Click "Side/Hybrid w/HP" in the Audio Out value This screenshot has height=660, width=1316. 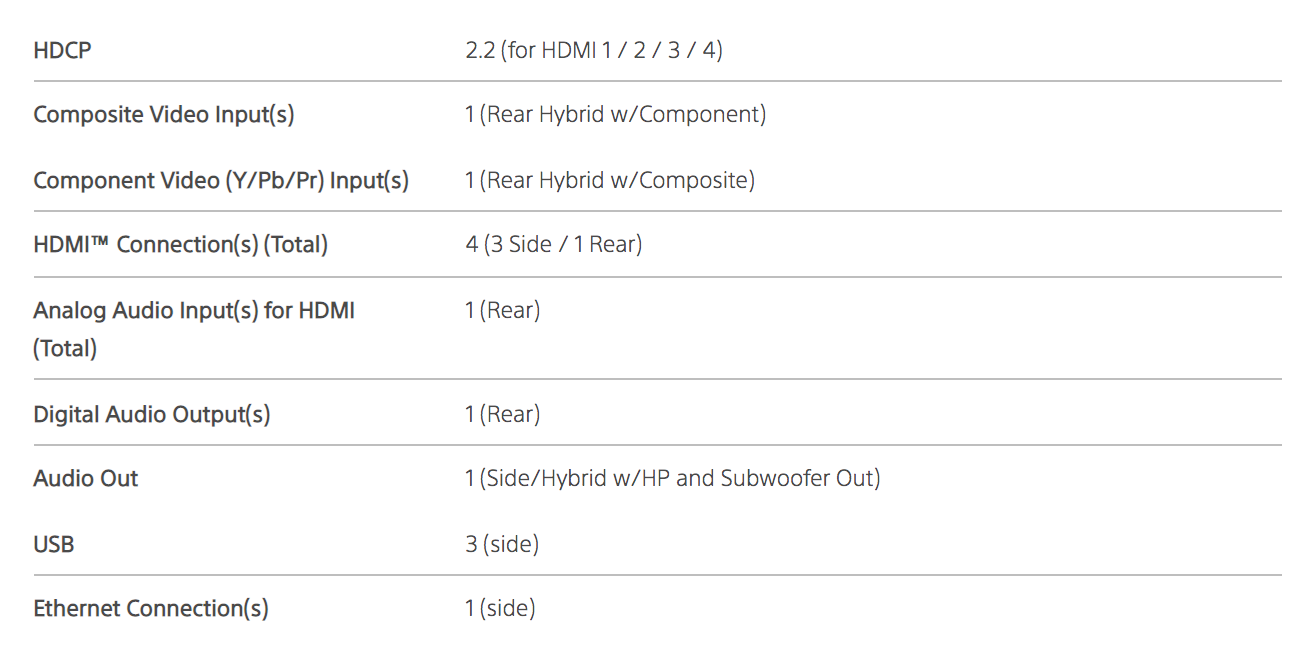pyautogui.click(x=577, y=478)
